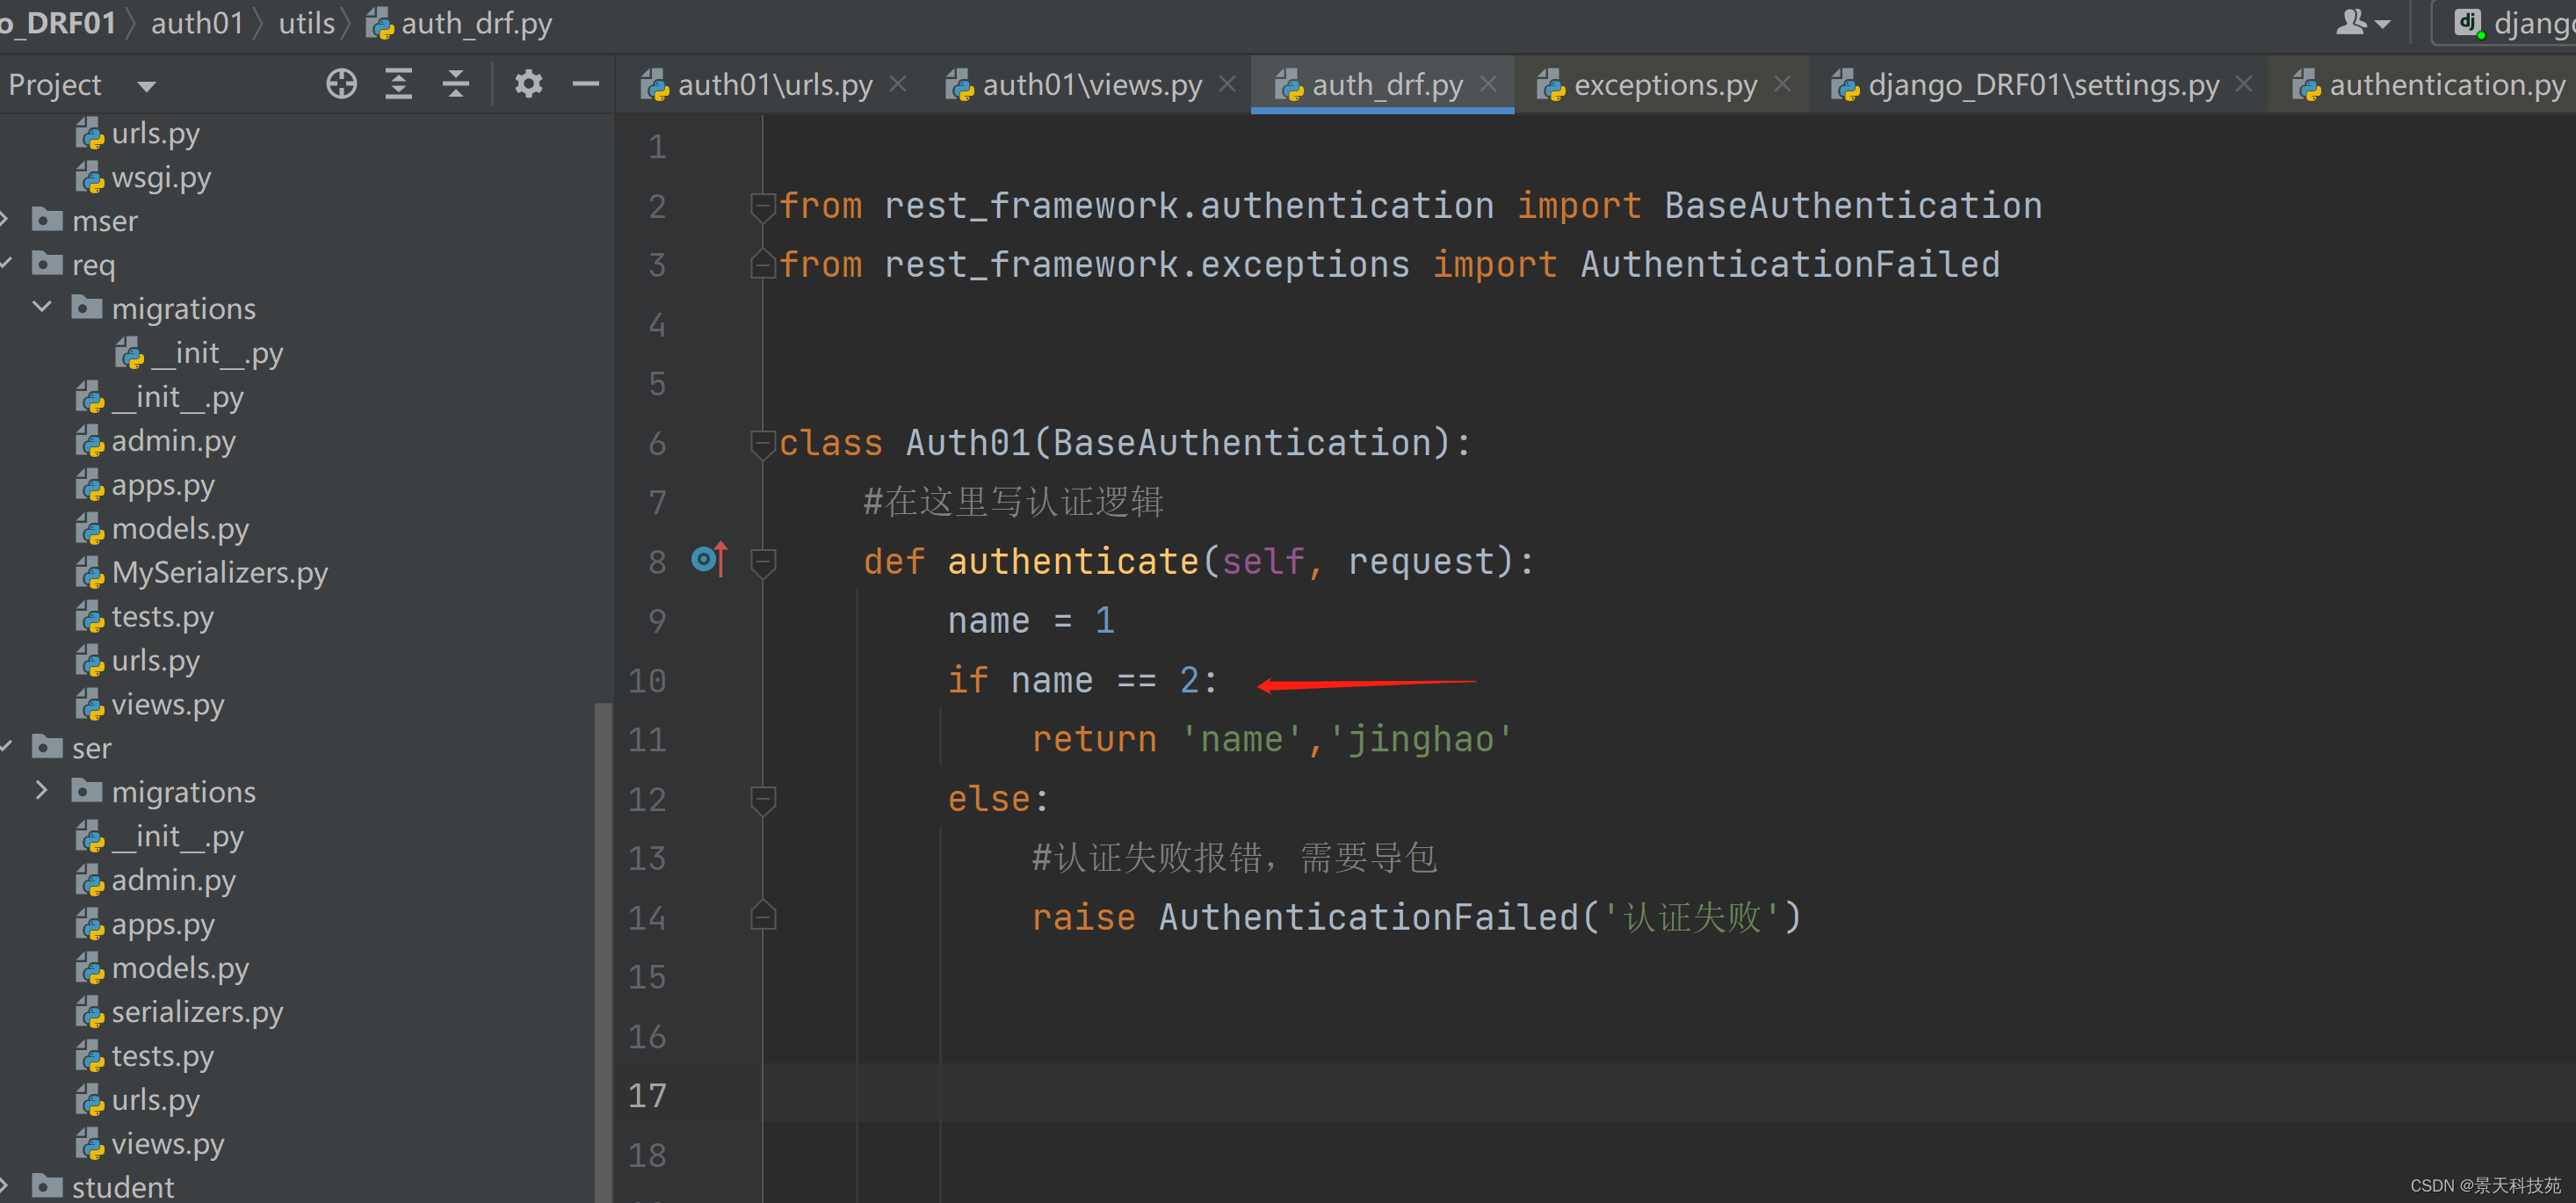2576x1203 pixels.
Task: Click line number 17 in the gutter
Action: tap(647, 1096)
